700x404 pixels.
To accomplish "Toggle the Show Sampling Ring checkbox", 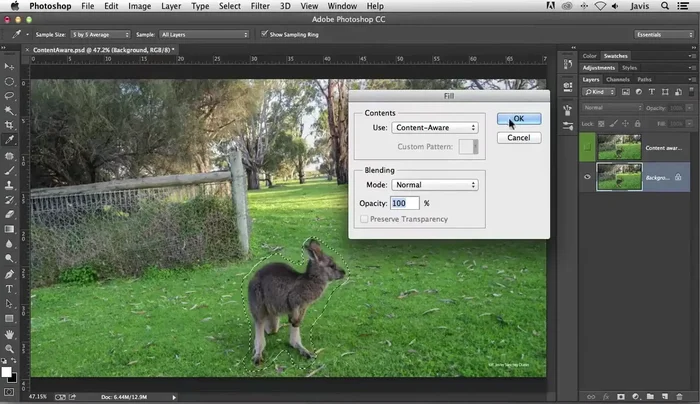I will point(263,34).
